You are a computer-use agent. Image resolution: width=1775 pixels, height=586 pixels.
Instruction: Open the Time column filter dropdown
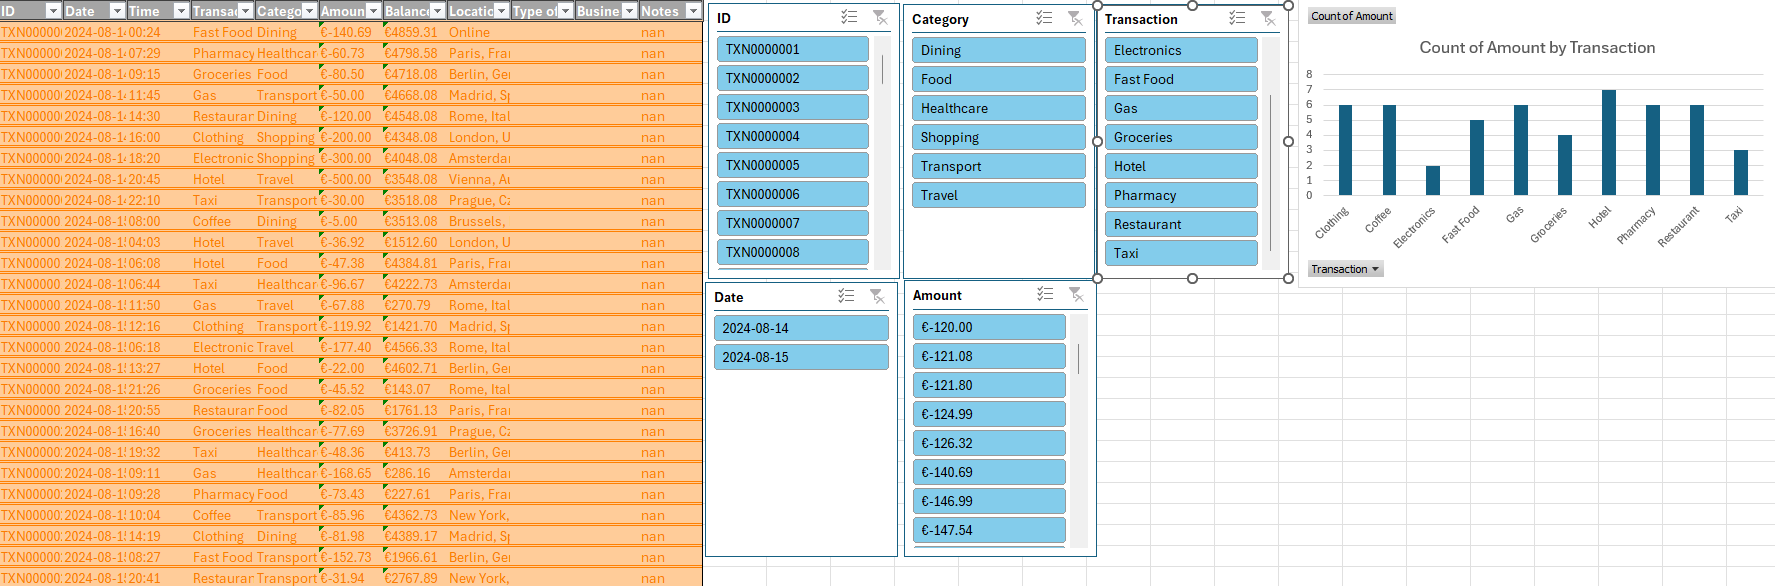click(181, 11)
